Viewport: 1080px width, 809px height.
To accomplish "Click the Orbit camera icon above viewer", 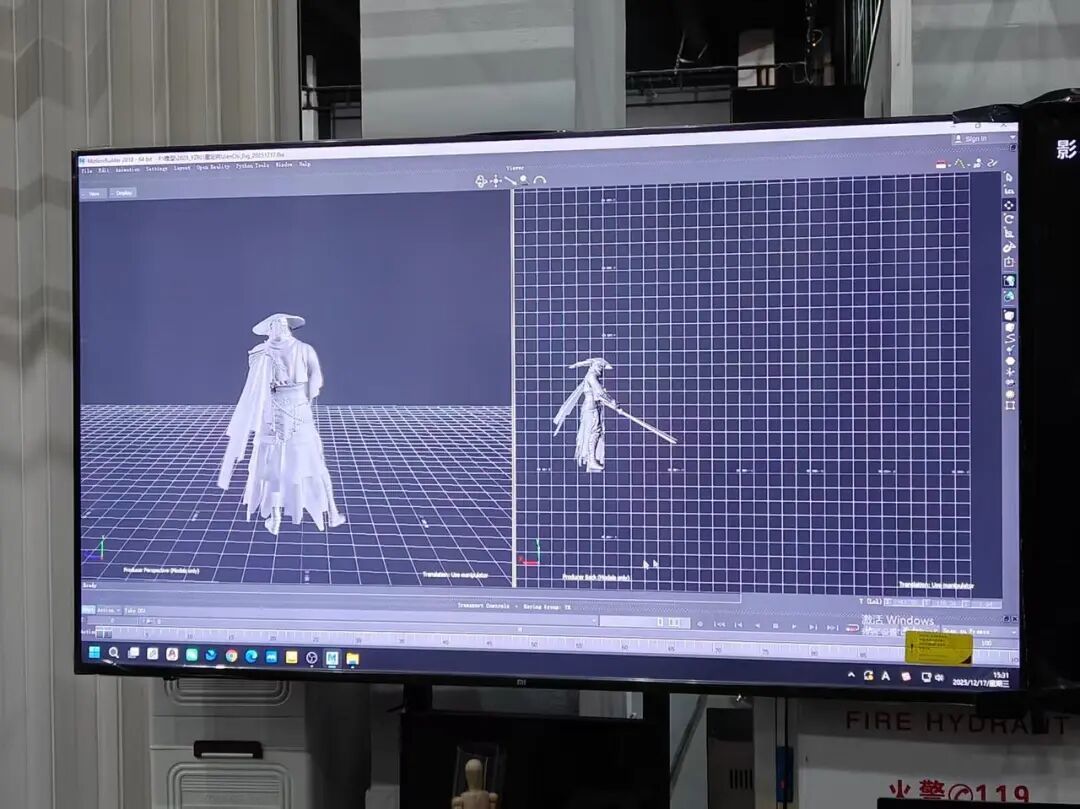I will tap(481, 181).
